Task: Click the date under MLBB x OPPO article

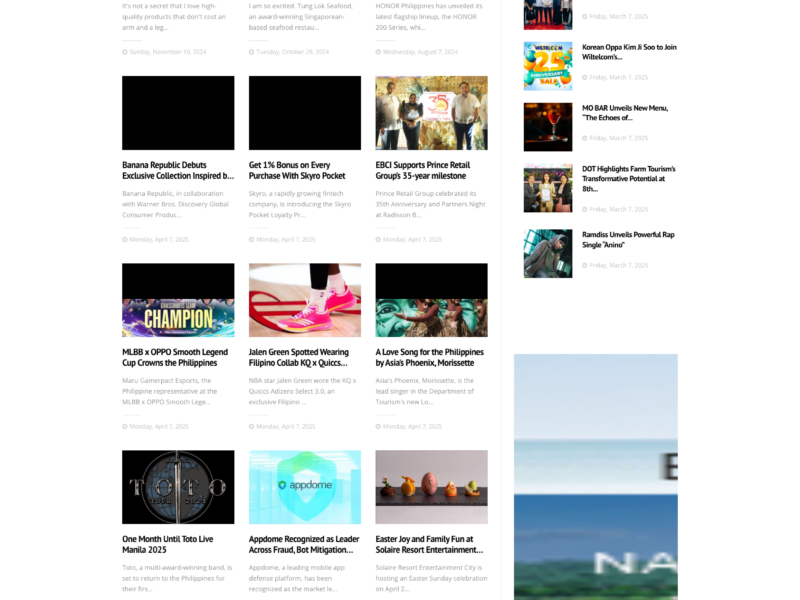Action: pyautogui.click(x=156, y=427)
